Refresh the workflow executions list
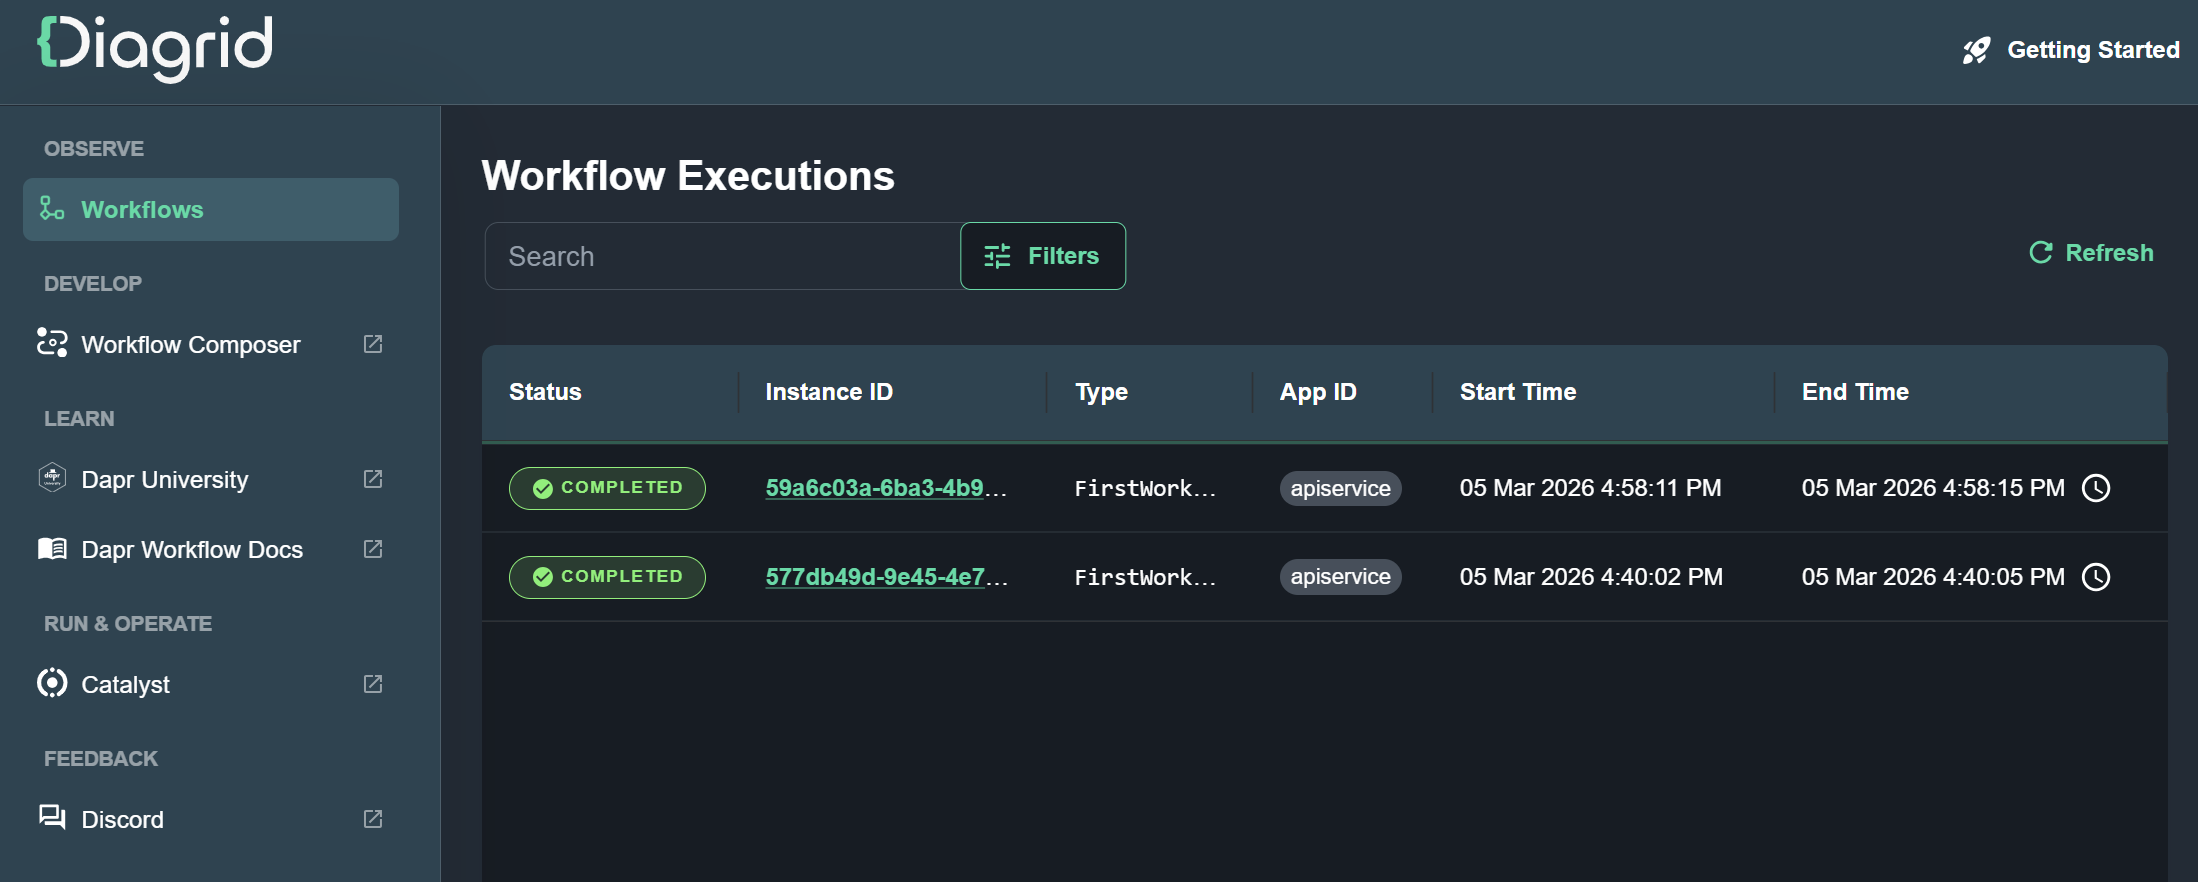This screenshot has height=882, width=2198. click(x=2091, y=253)
